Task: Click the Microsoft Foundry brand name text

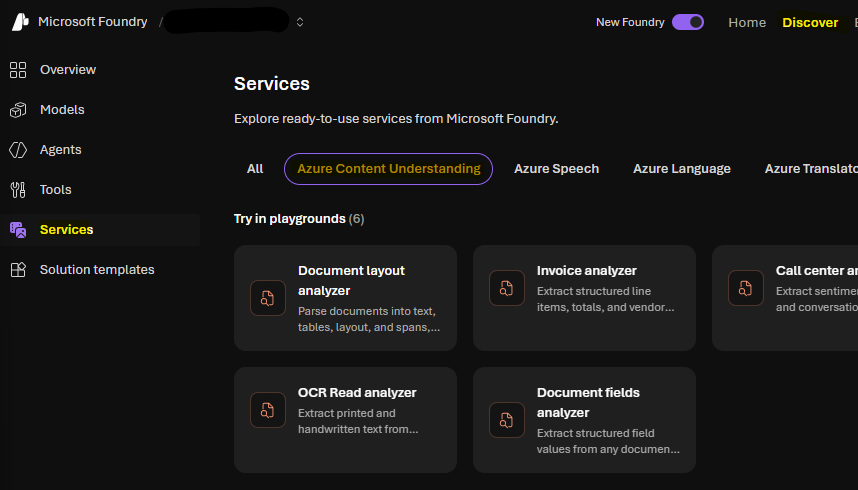Action: pyautogui.click(x=92, y=22)
